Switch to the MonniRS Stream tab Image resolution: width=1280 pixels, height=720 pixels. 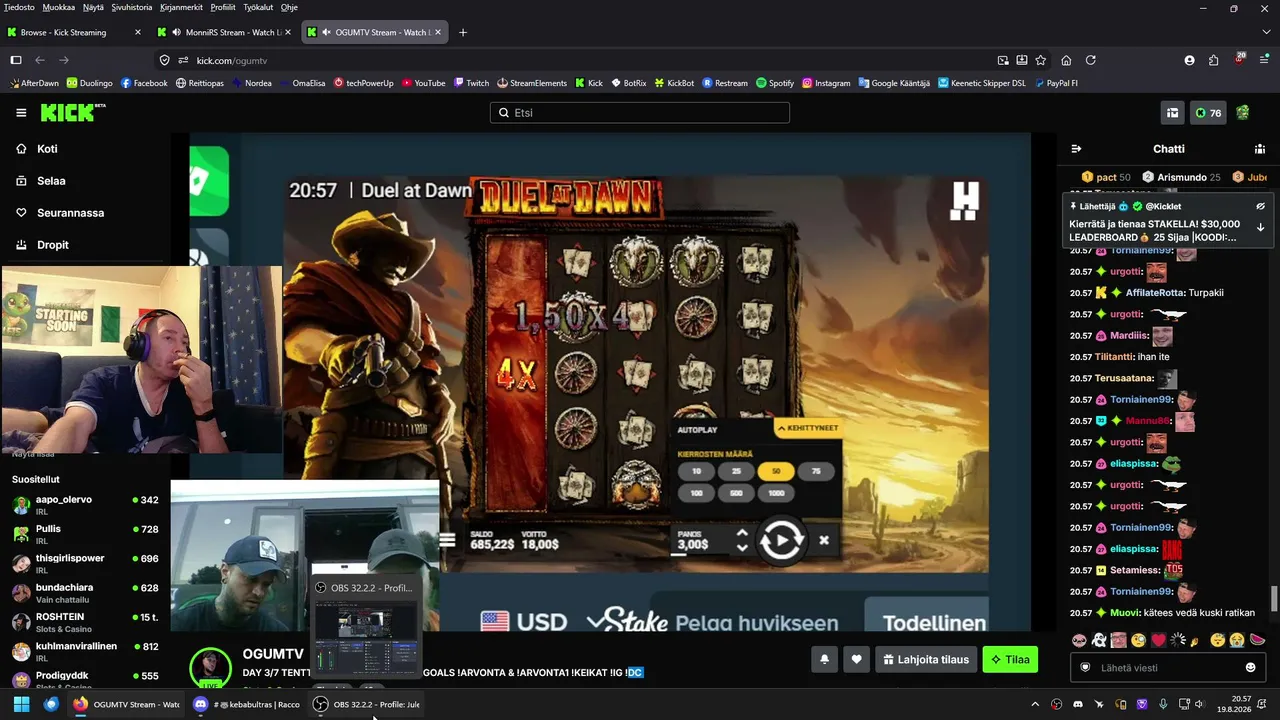coord(225,32)
